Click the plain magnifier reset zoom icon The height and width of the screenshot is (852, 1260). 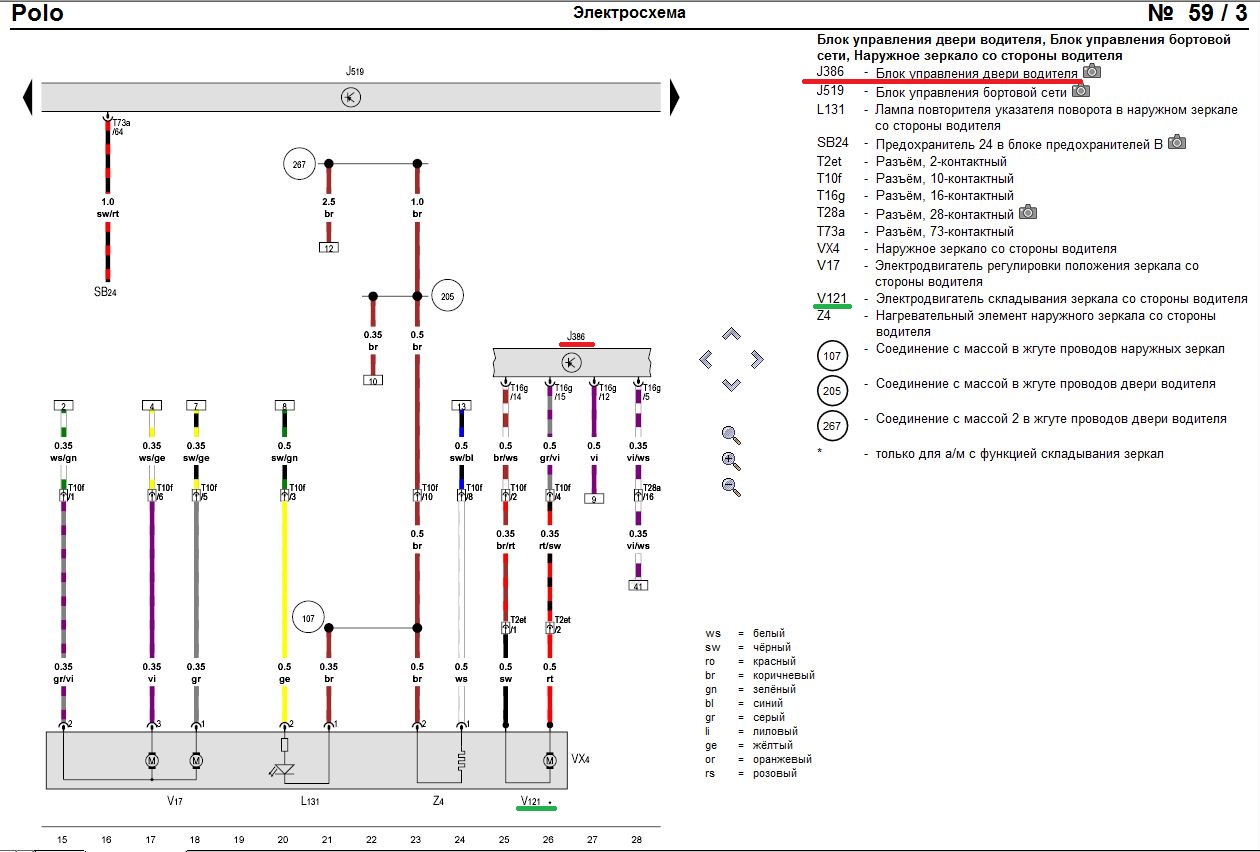(731, 435)
